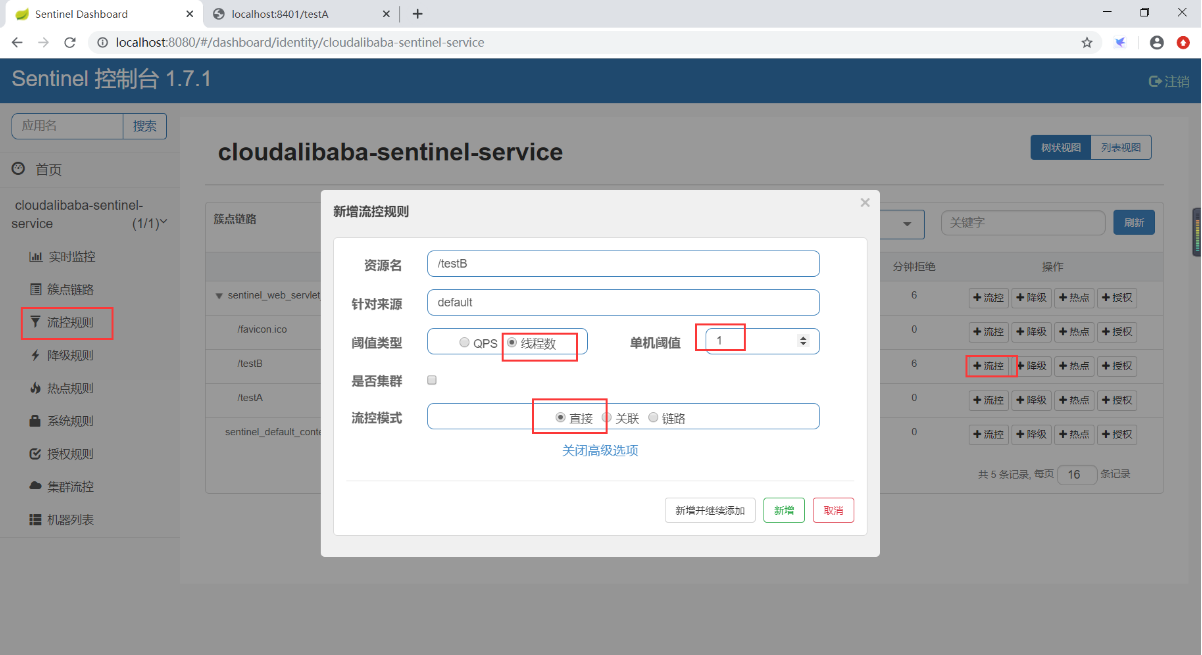The image size is (1202, 655).
Task: Click the green 新增 button
Action: point(784,510)
